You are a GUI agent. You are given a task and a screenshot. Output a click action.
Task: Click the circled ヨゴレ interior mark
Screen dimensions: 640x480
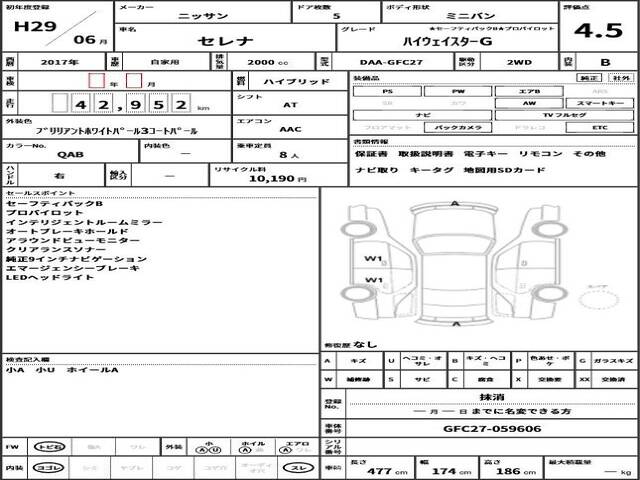pyautogui.click(x=47, y=467)
